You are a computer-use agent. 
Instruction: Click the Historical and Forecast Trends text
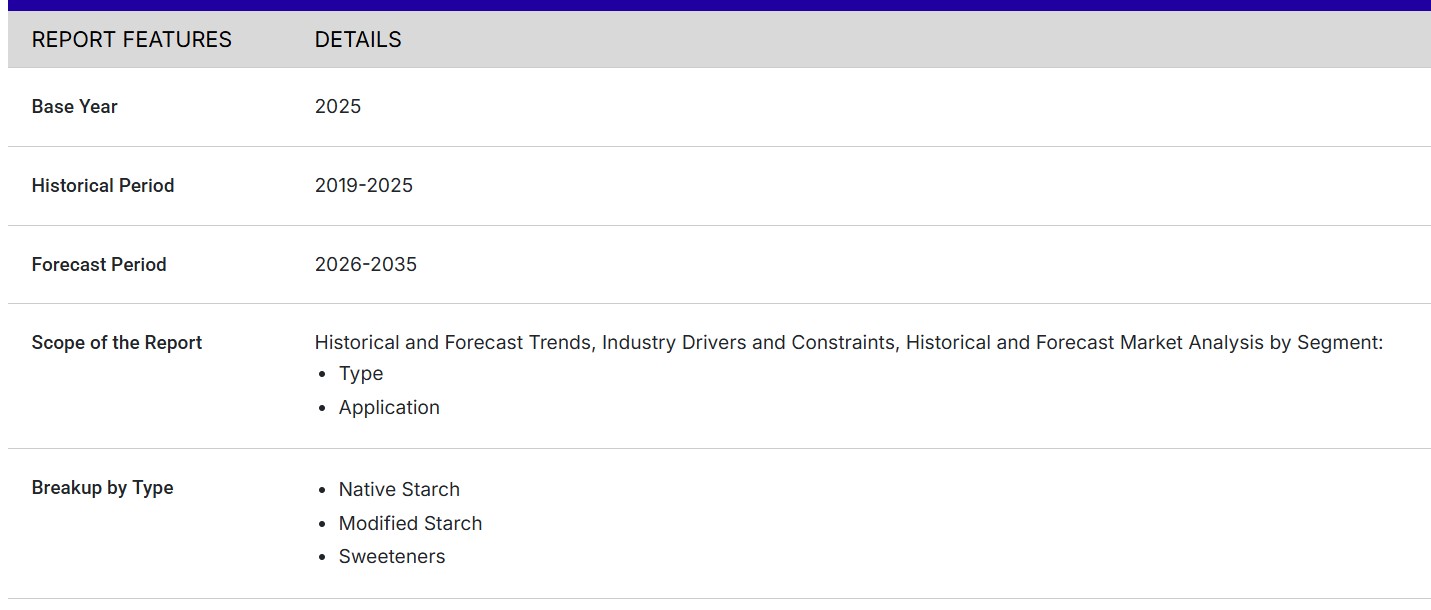pyautogui.click(x=453, y=343)
